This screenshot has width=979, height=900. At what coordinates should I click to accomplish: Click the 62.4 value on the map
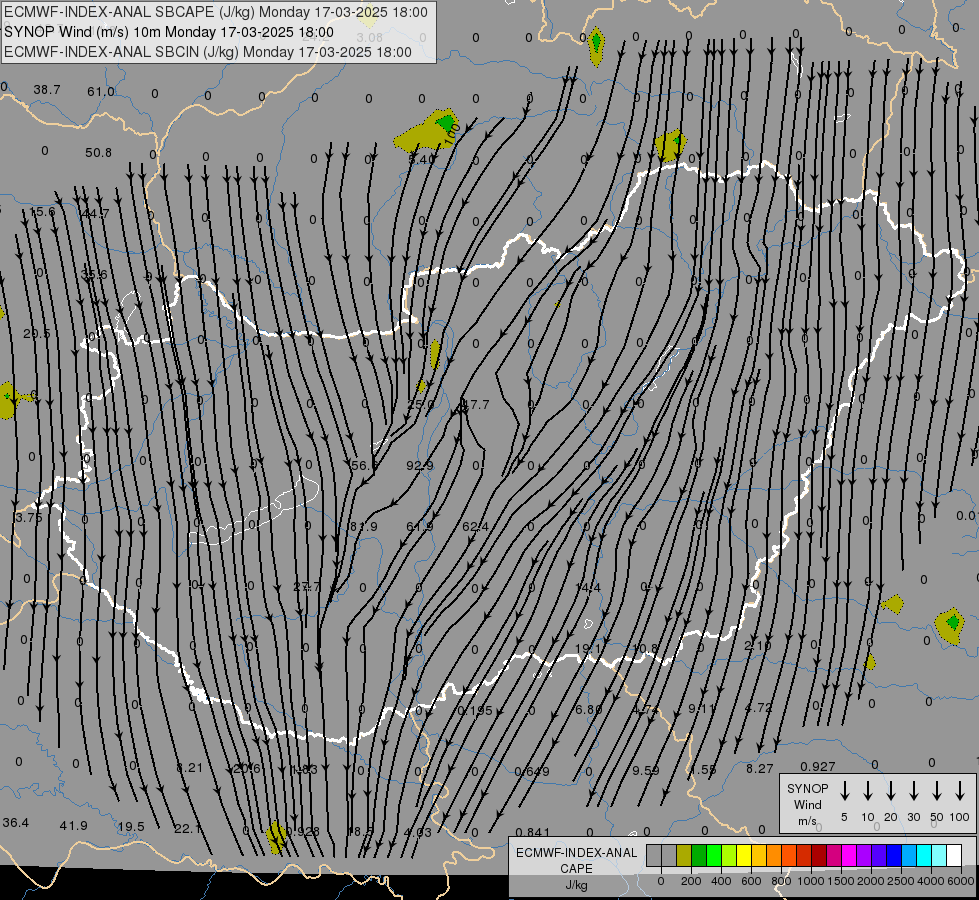(x=475, y=527)
